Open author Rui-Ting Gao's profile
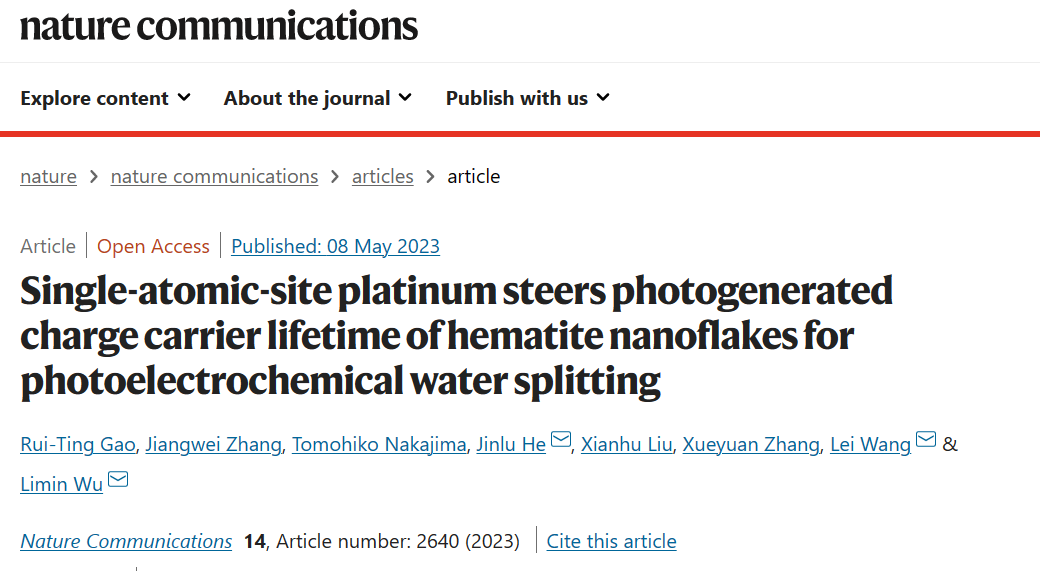 pos(78,444)
